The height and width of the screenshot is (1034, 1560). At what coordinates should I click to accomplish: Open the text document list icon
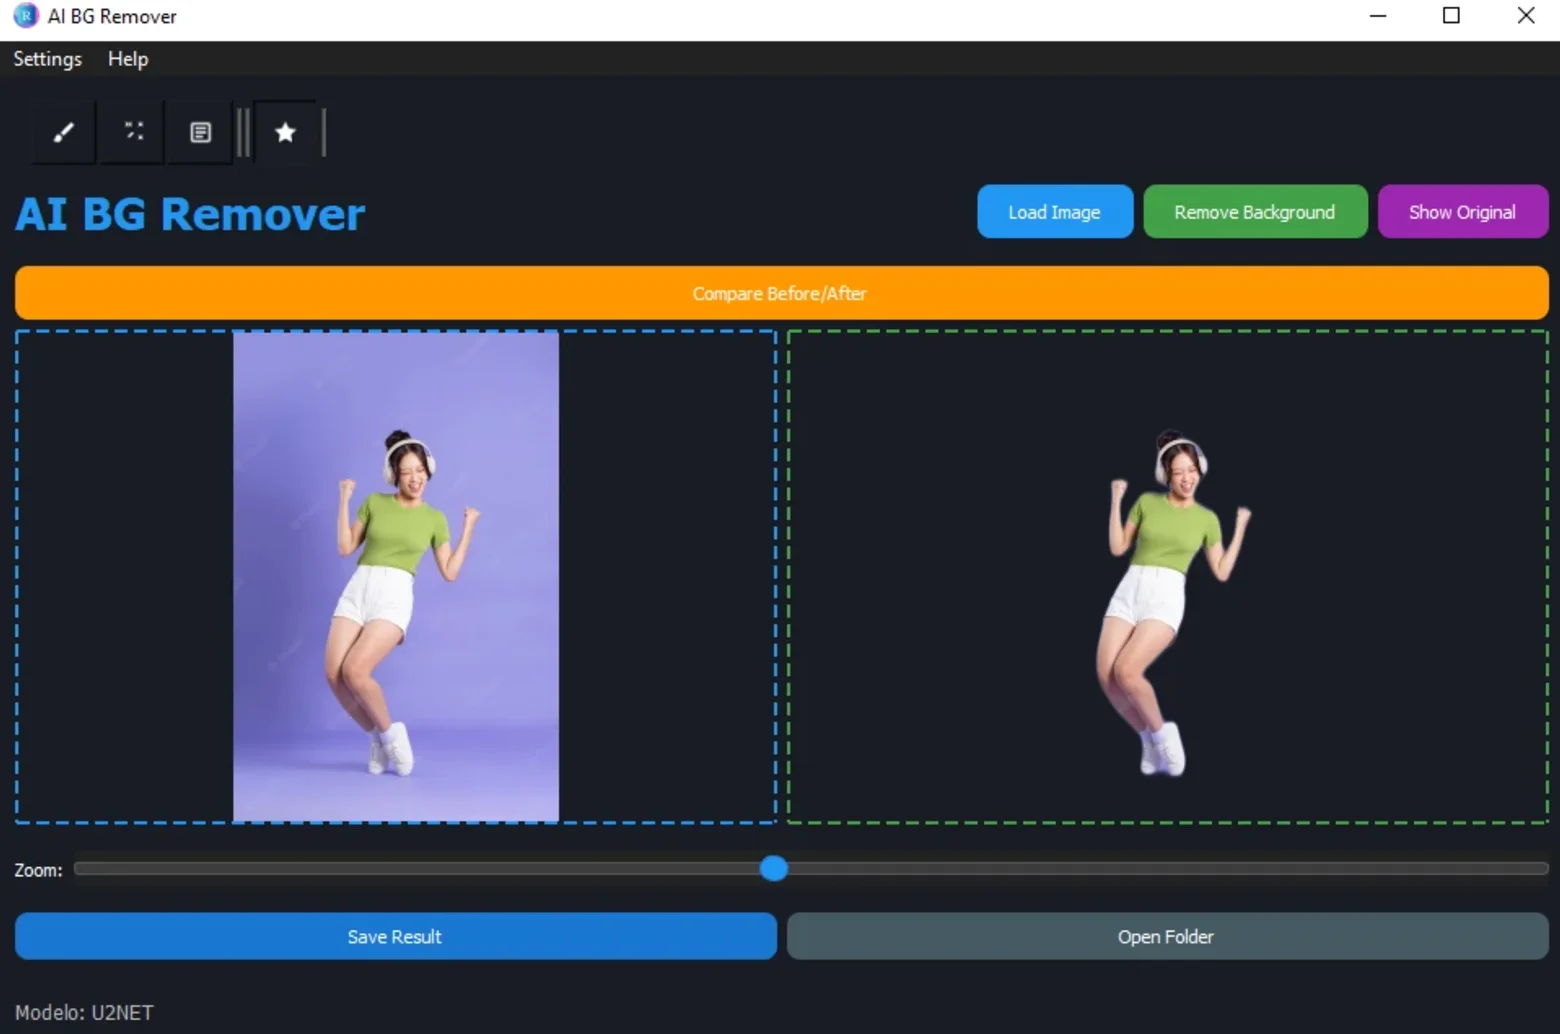(x=200, y=132)
